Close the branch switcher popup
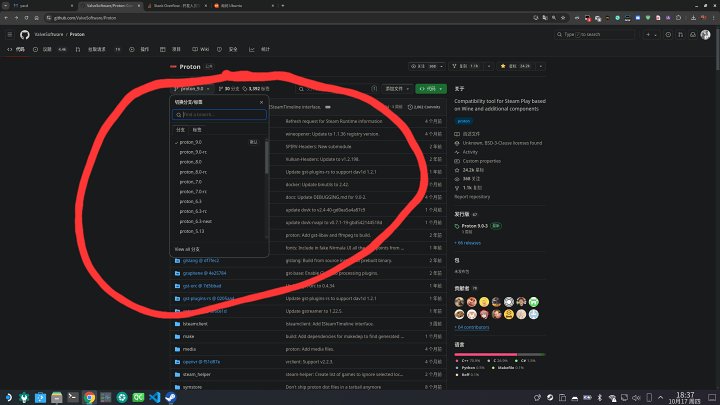The height and width of the screenshot is (405, 720). click(262, 101)
